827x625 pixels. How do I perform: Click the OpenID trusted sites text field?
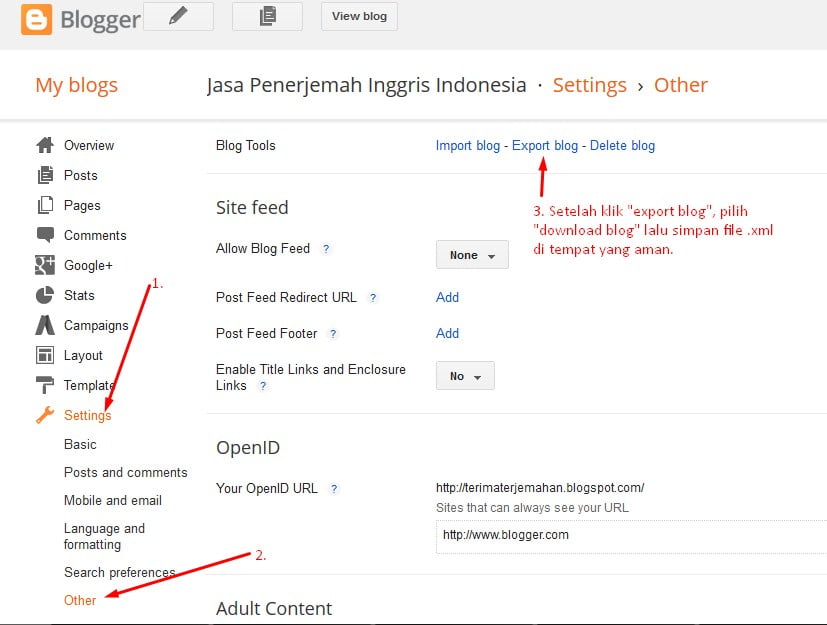click(630, 535)
